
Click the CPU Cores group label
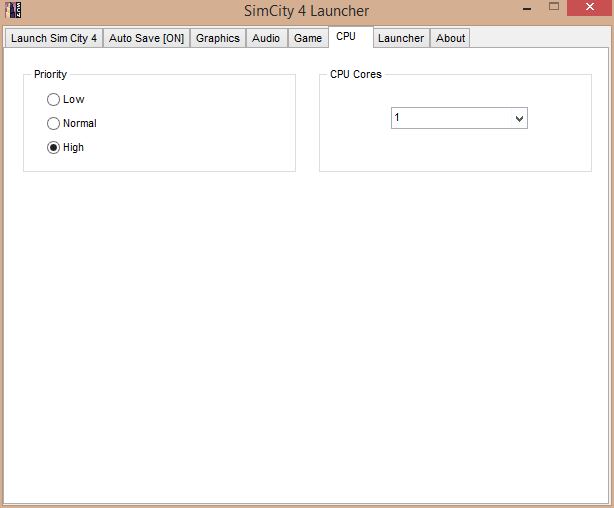[356, 74]
